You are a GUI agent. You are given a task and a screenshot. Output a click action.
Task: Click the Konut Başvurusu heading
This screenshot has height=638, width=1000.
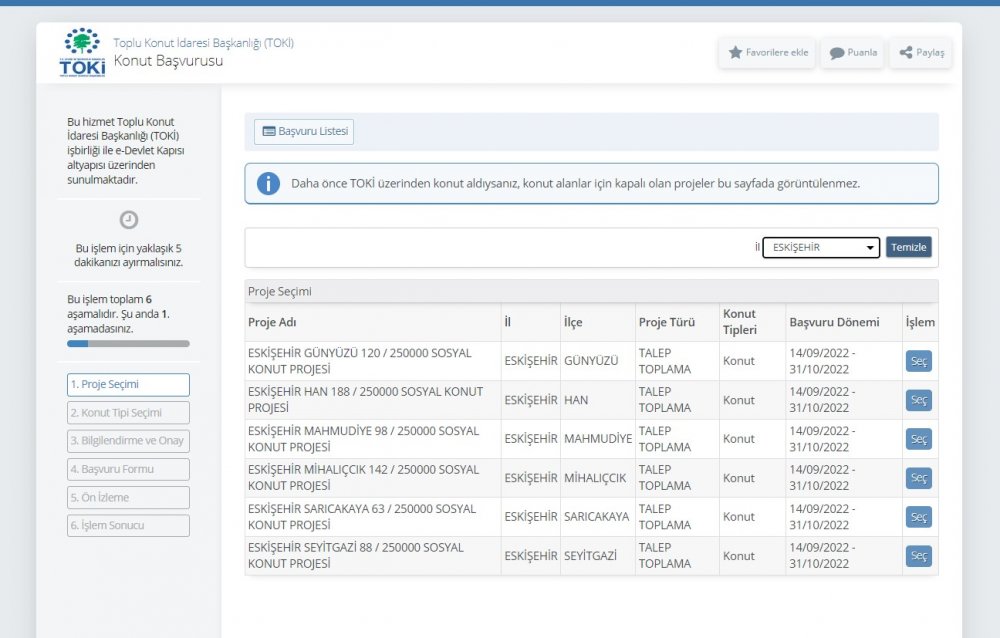click(x=168, y=61)
